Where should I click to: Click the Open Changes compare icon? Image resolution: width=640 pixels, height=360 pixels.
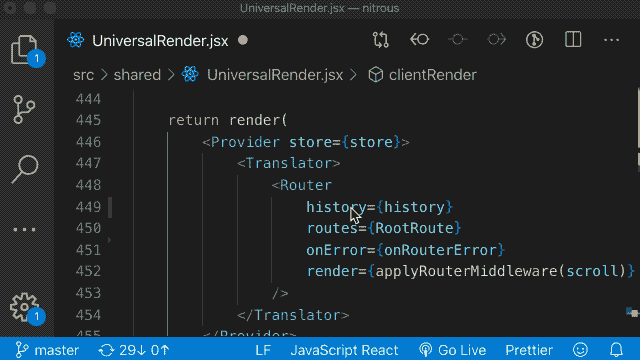(380, 40)
